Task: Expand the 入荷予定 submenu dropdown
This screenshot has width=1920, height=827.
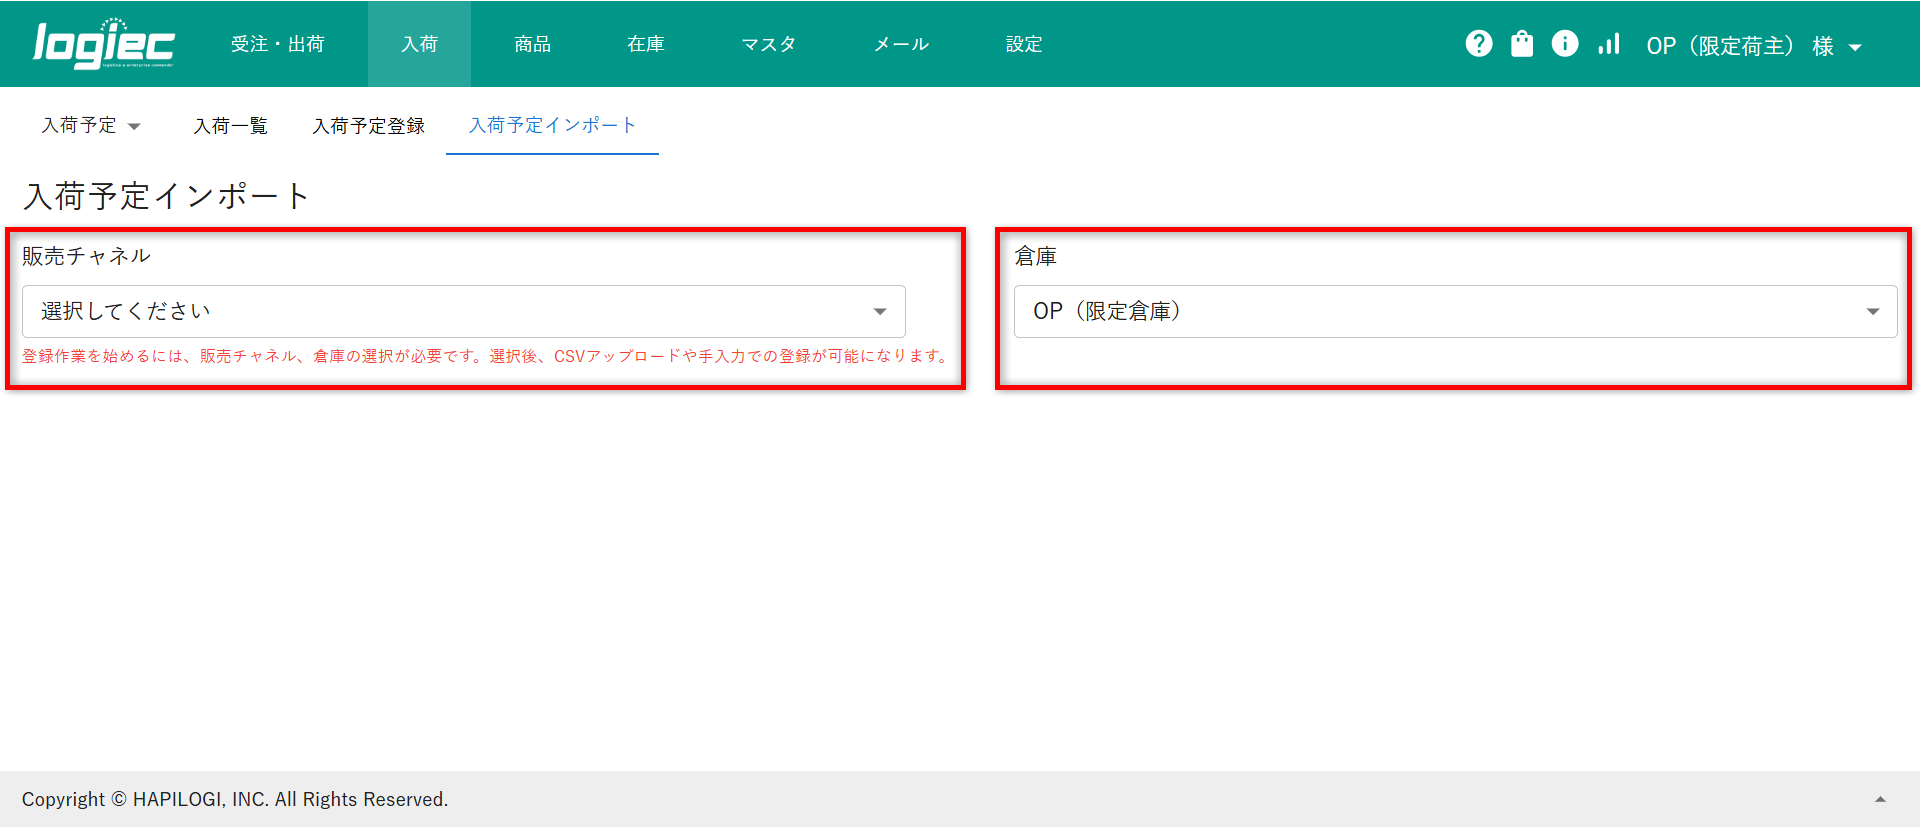Action: [x=91, y=125]
